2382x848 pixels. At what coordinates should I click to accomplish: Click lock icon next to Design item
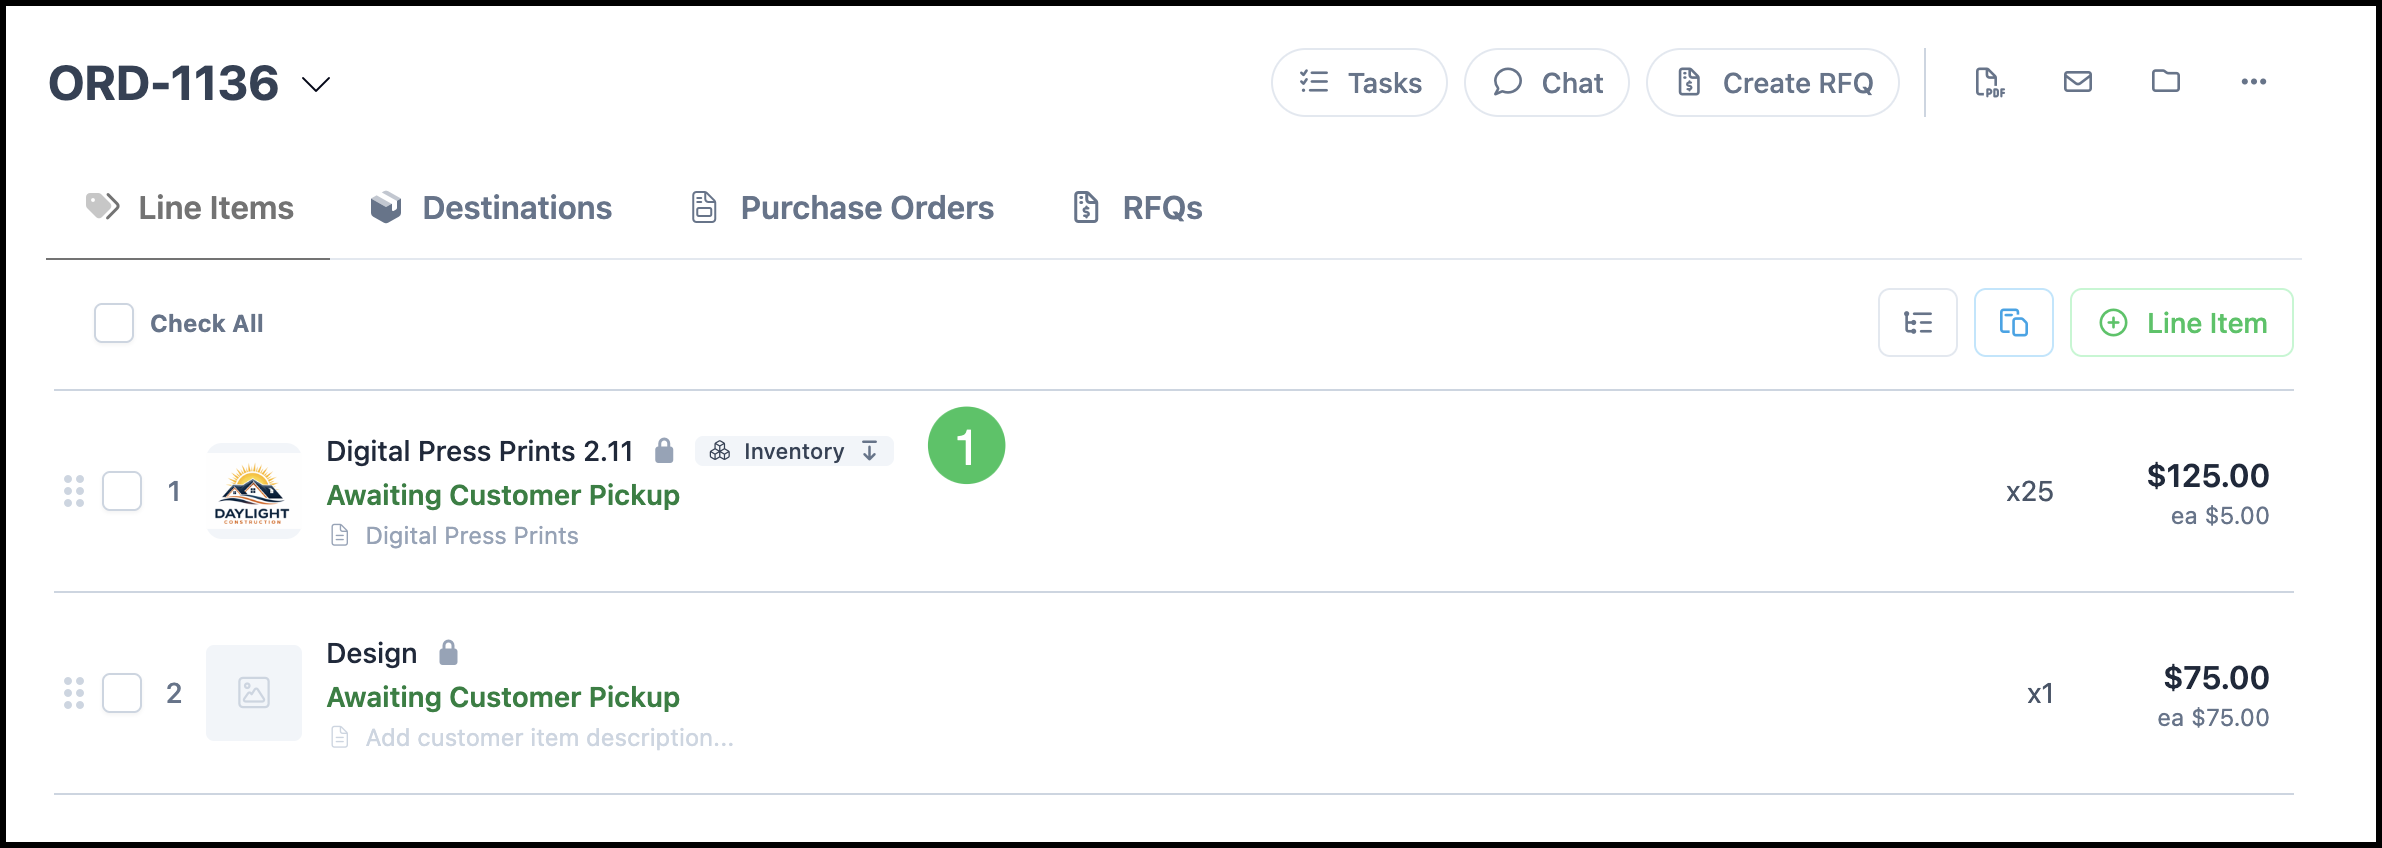coord(449,653)
